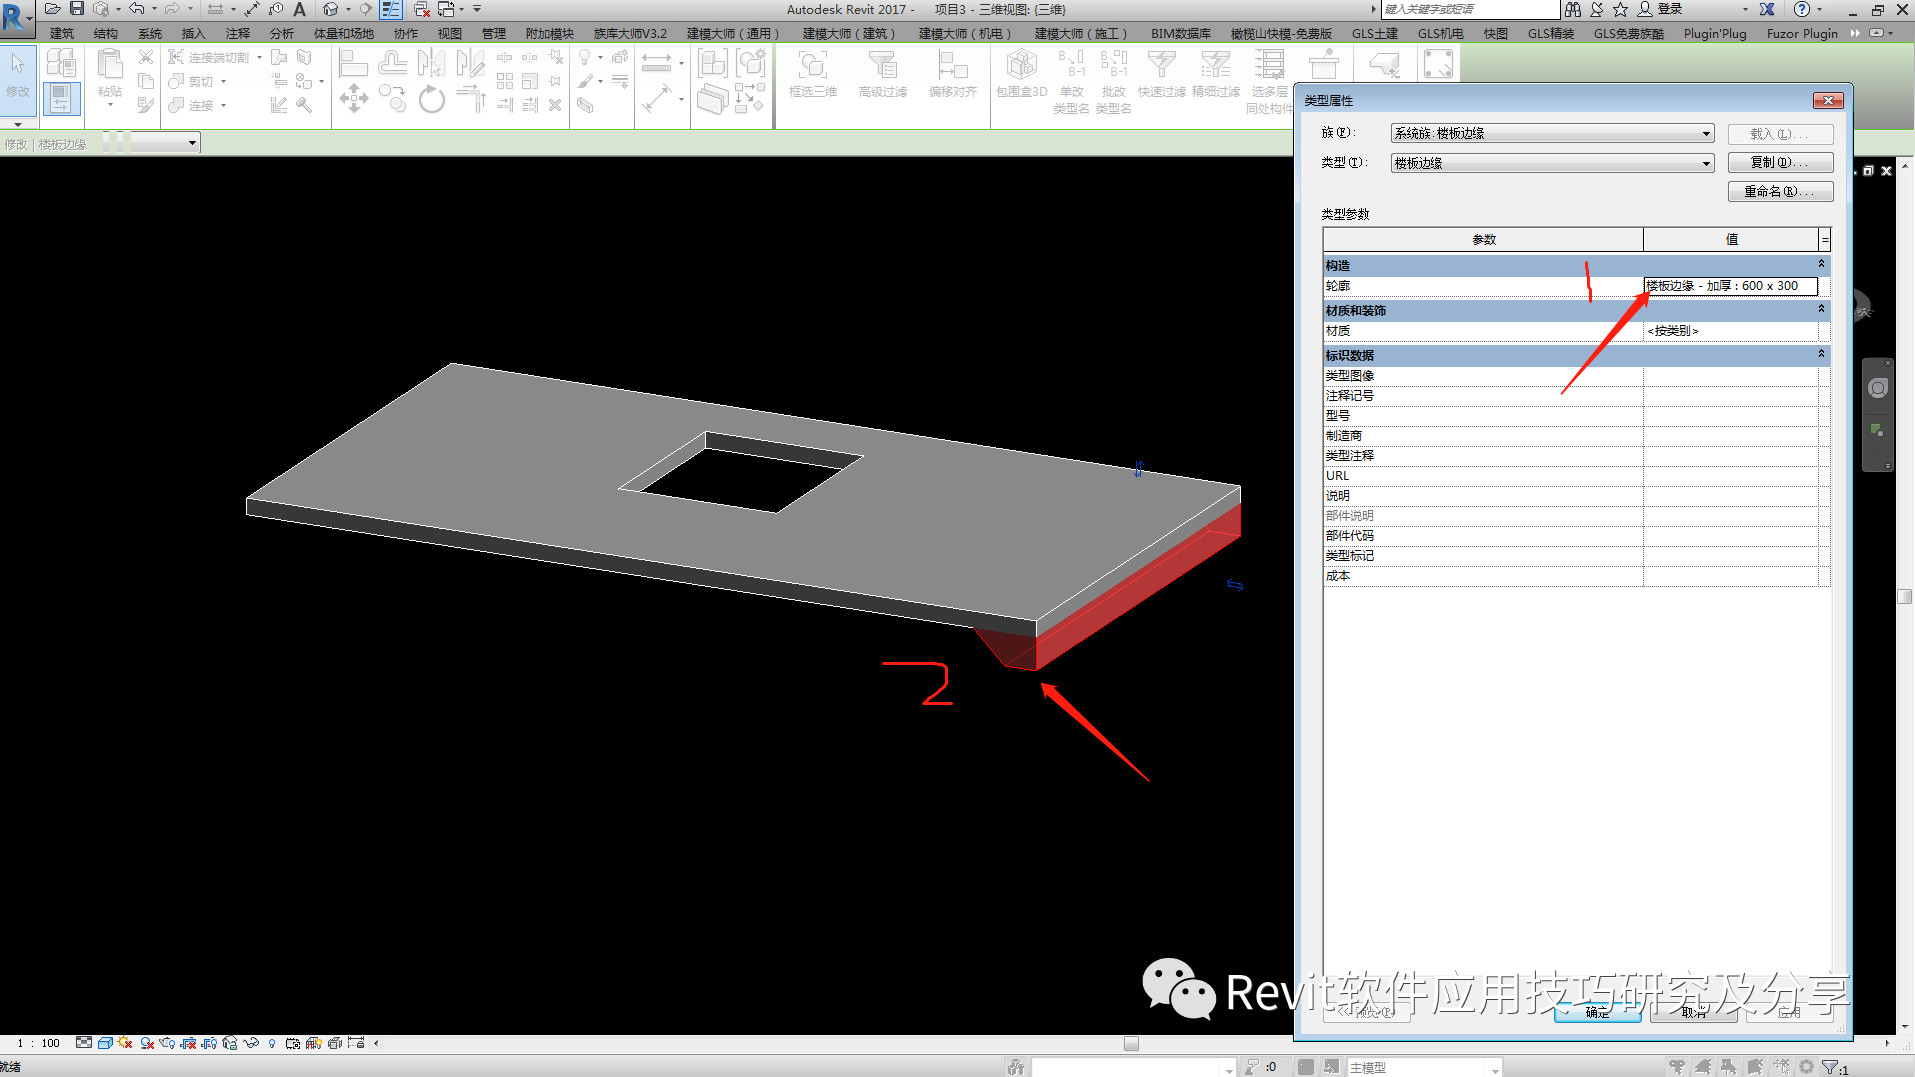Select the URL parameter row

click(x=1576, y=476)
